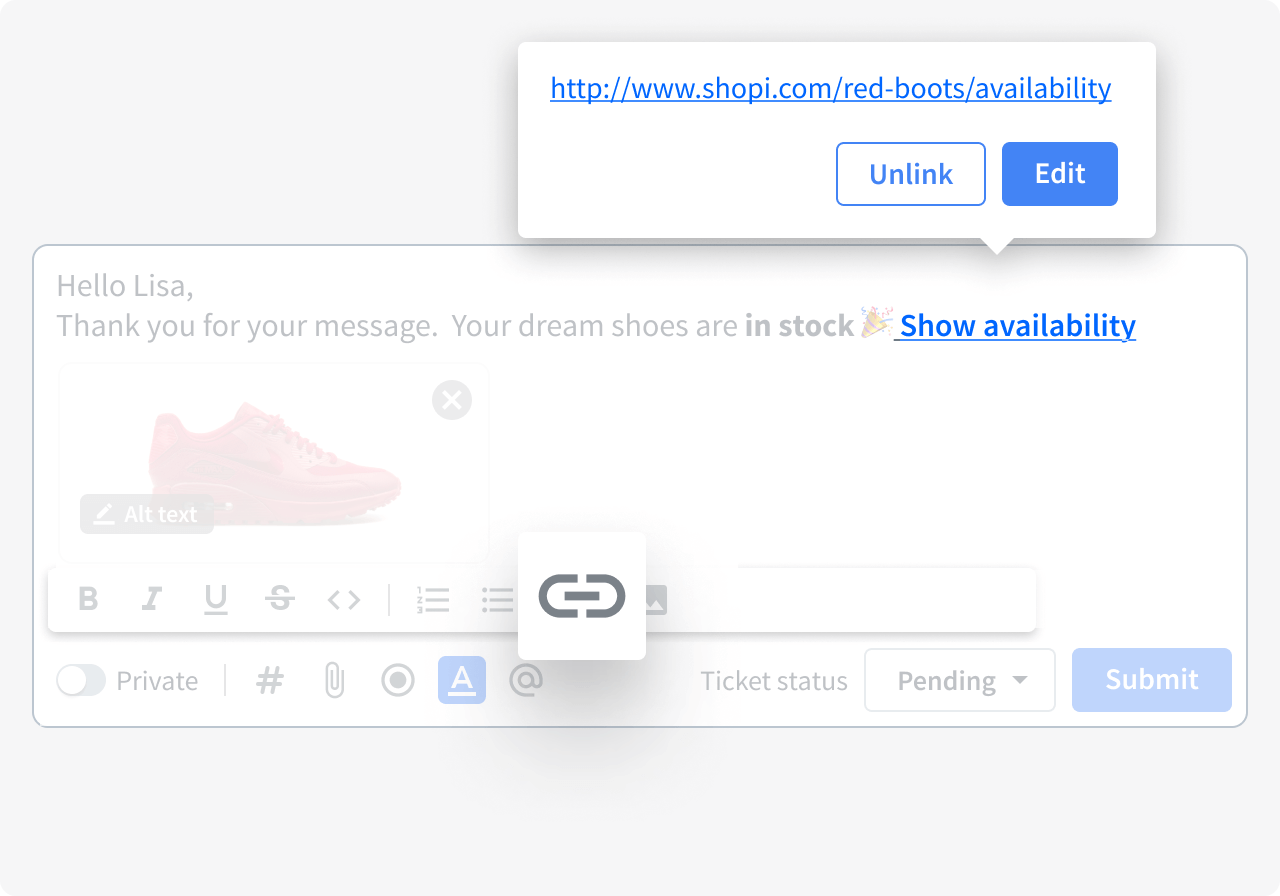Open the red-boots availability URL

pos(830,88)
